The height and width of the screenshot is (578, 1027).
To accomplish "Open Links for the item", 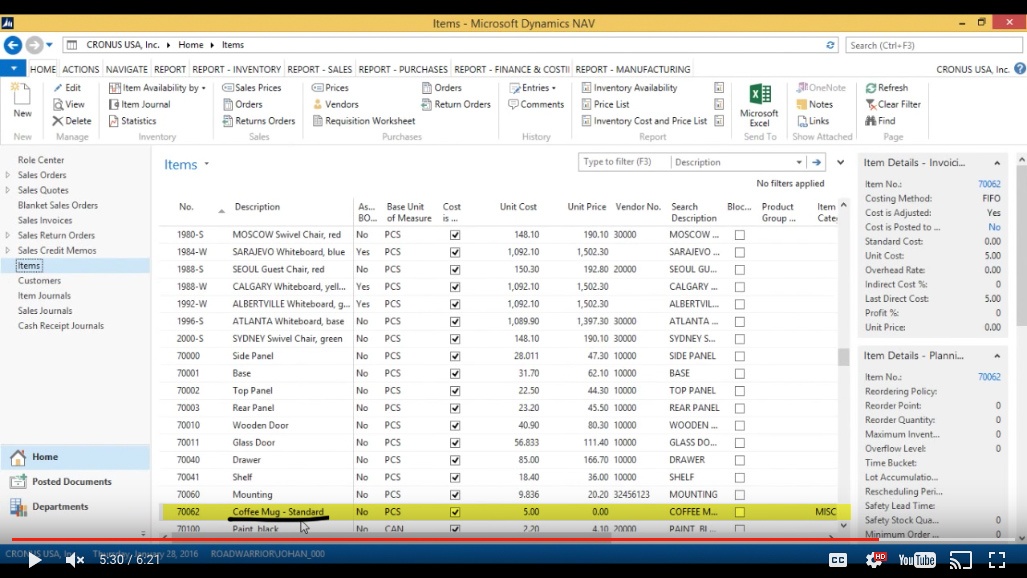I will tap(813, 121).
